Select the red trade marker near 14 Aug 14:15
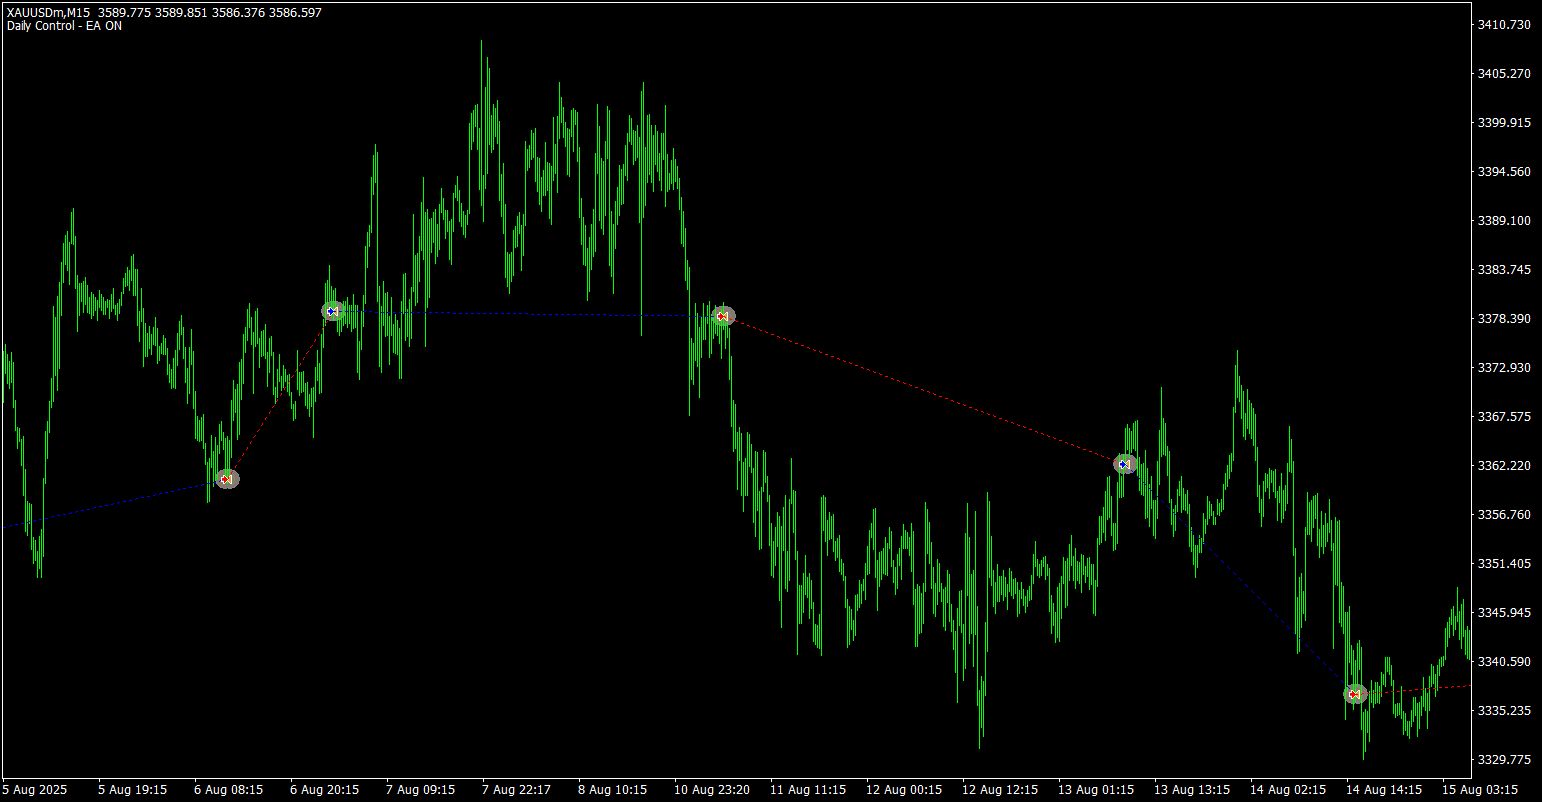The width and height of the screenshot is (1542, 802). click(1355, 694)
